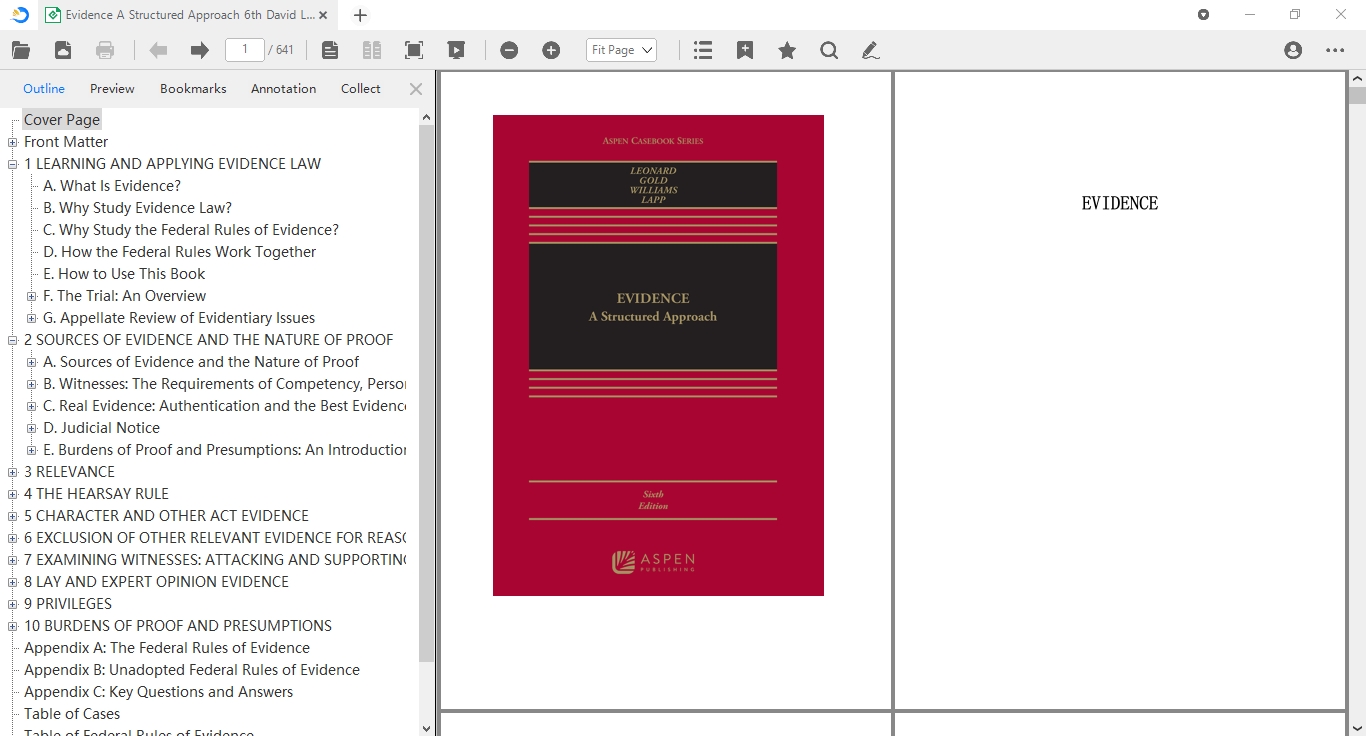Open E. How to Use This Book
This screenshot has height=736, width=1366.
click(x=124, y=274)
